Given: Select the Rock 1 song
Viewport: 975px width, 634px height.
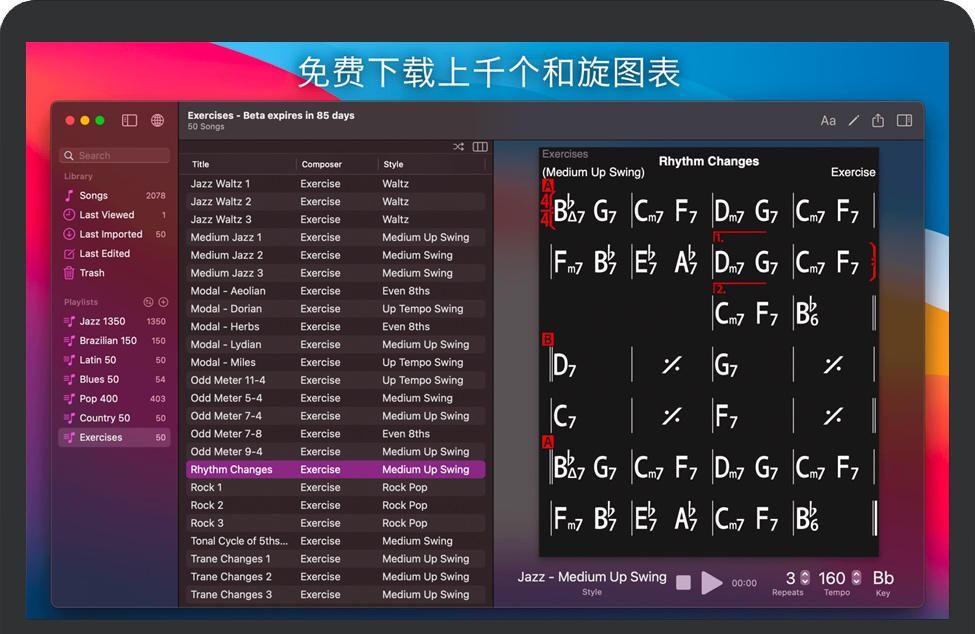Looking at the screenshot, I should tap(335, 487).
